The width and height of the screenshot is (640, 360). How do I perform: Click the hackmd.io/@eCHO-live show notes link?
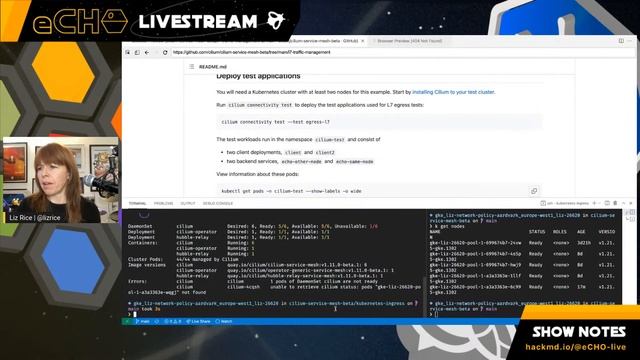(x=576, y=347)
